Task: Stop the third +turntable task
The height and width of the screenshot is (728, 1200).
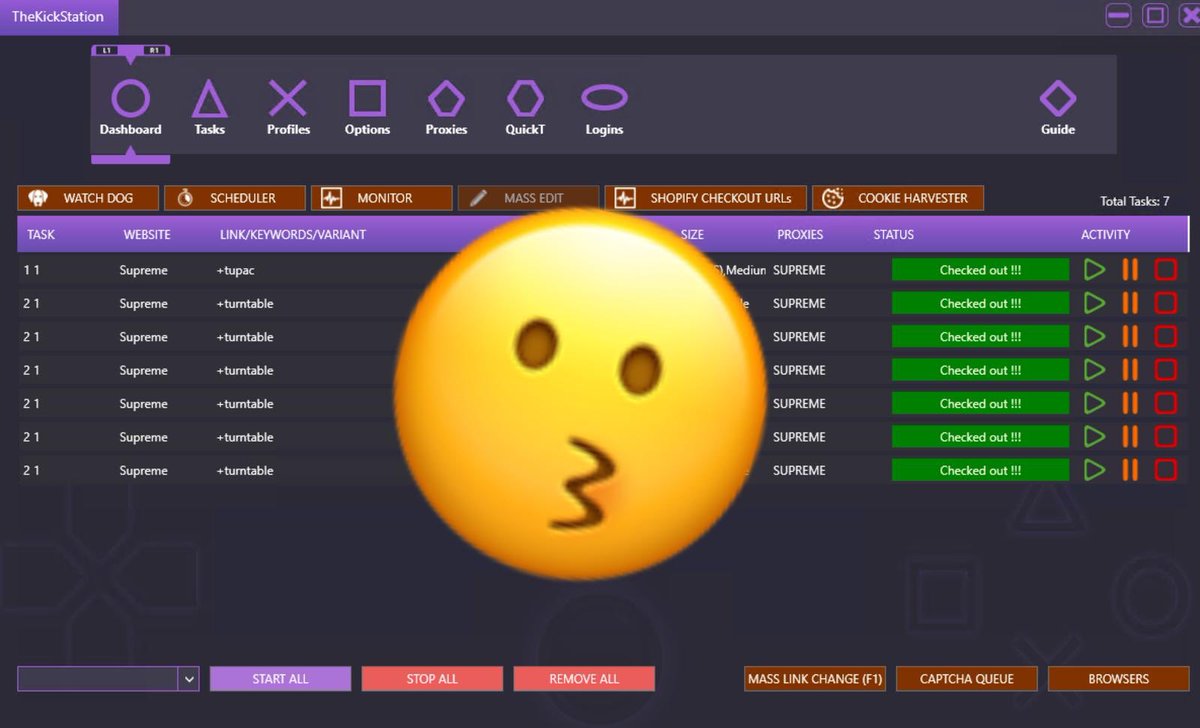Action: 1166,370
